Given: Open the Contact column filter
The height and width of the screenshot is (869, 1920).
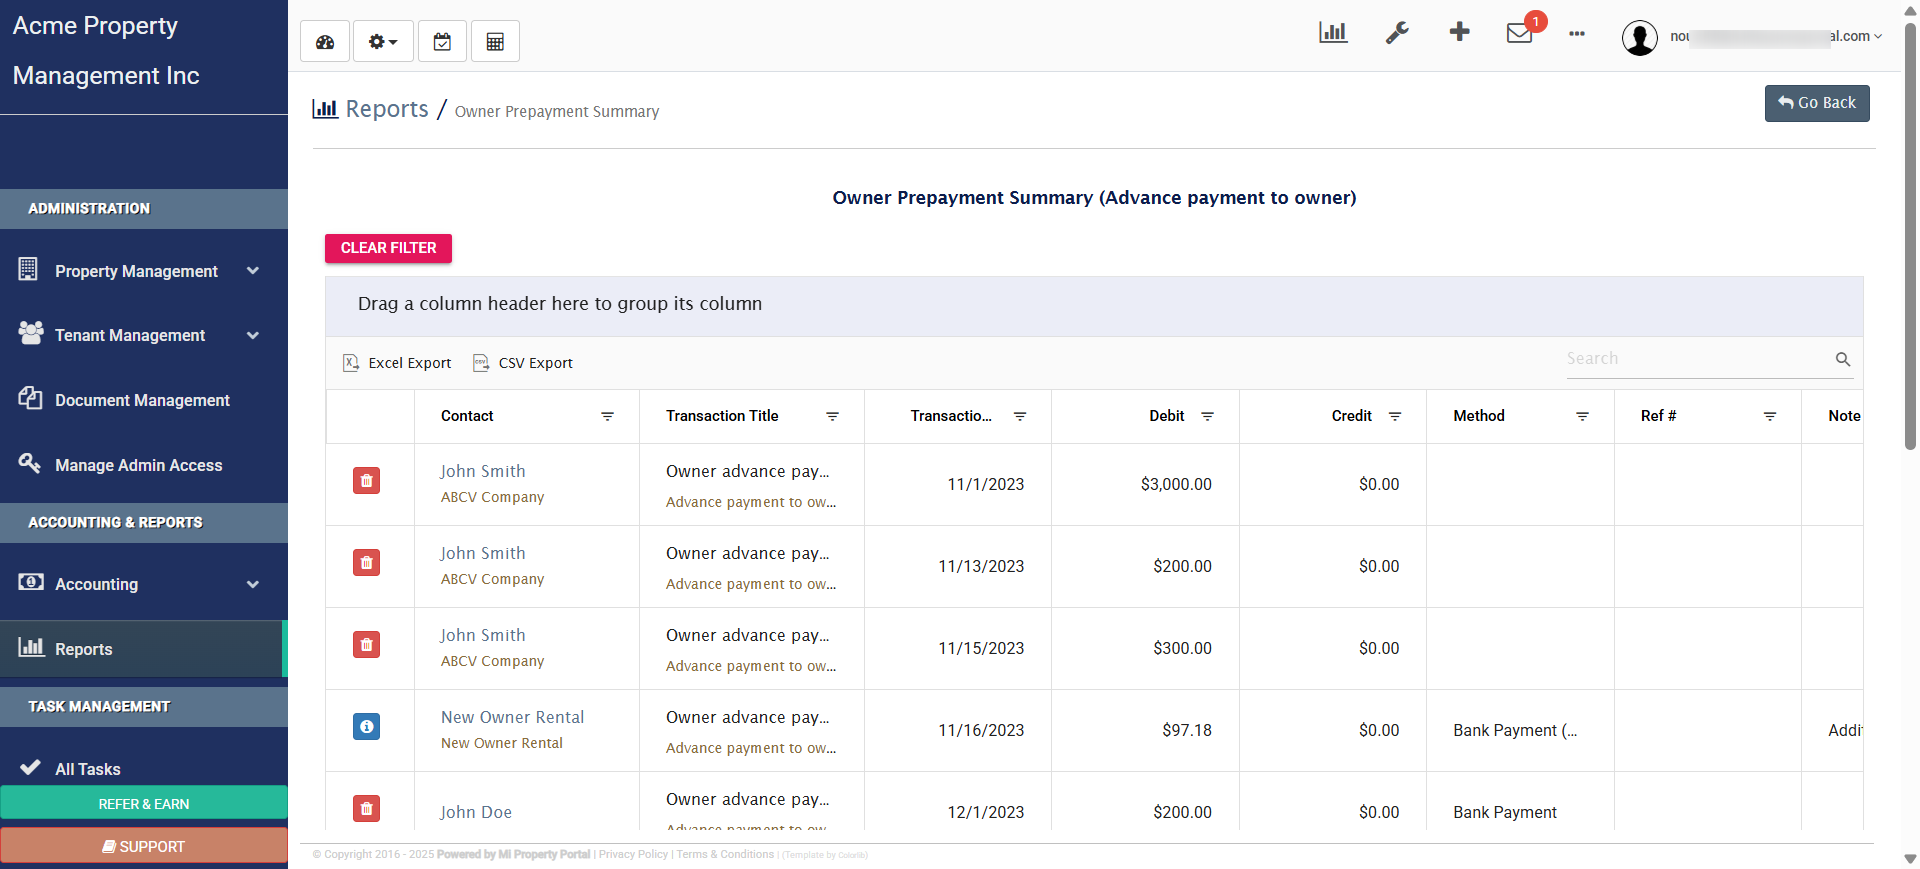Looking at the screenshot, I should pyautogui.click(x=607, y=416).
